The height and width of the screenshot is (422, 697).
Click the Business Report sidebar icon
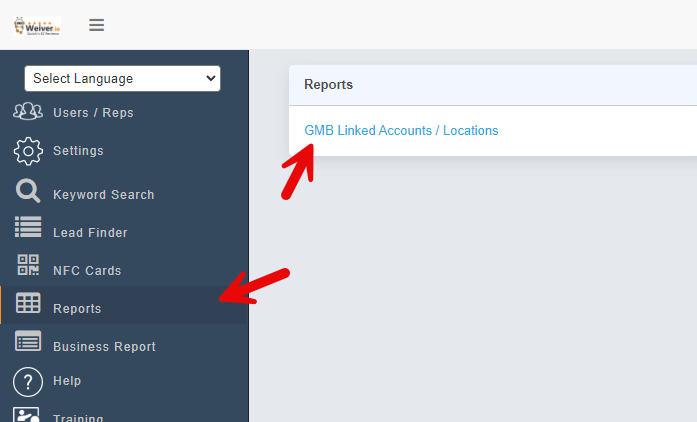pos(28,342)
